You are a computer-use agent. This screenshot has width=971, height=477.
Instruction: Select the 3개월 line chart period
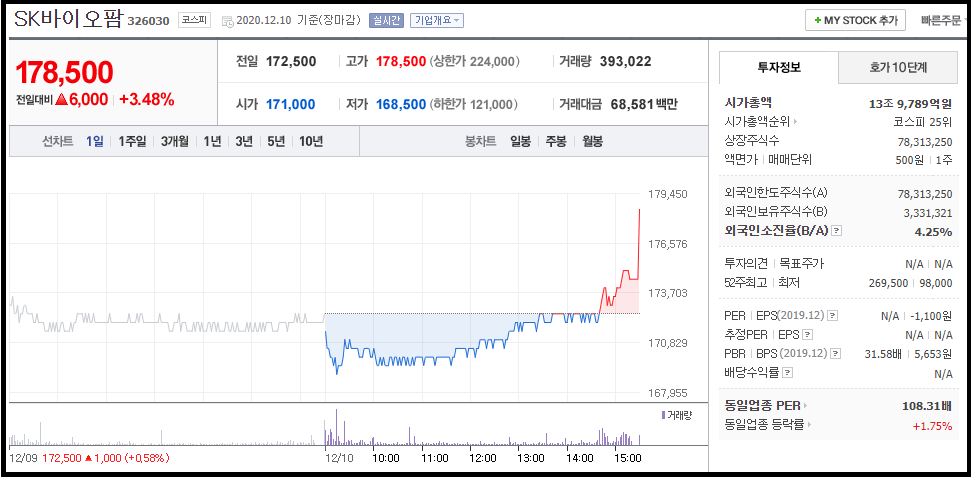point(175,141)
